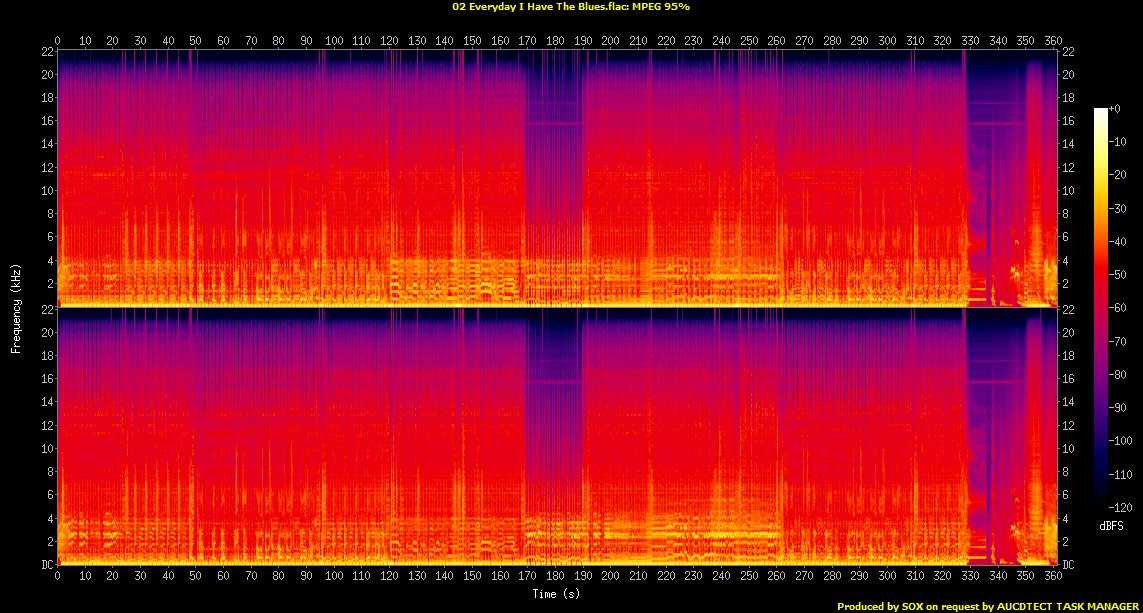Select the 360 tick on the bottom time axis

[1052, 577]
